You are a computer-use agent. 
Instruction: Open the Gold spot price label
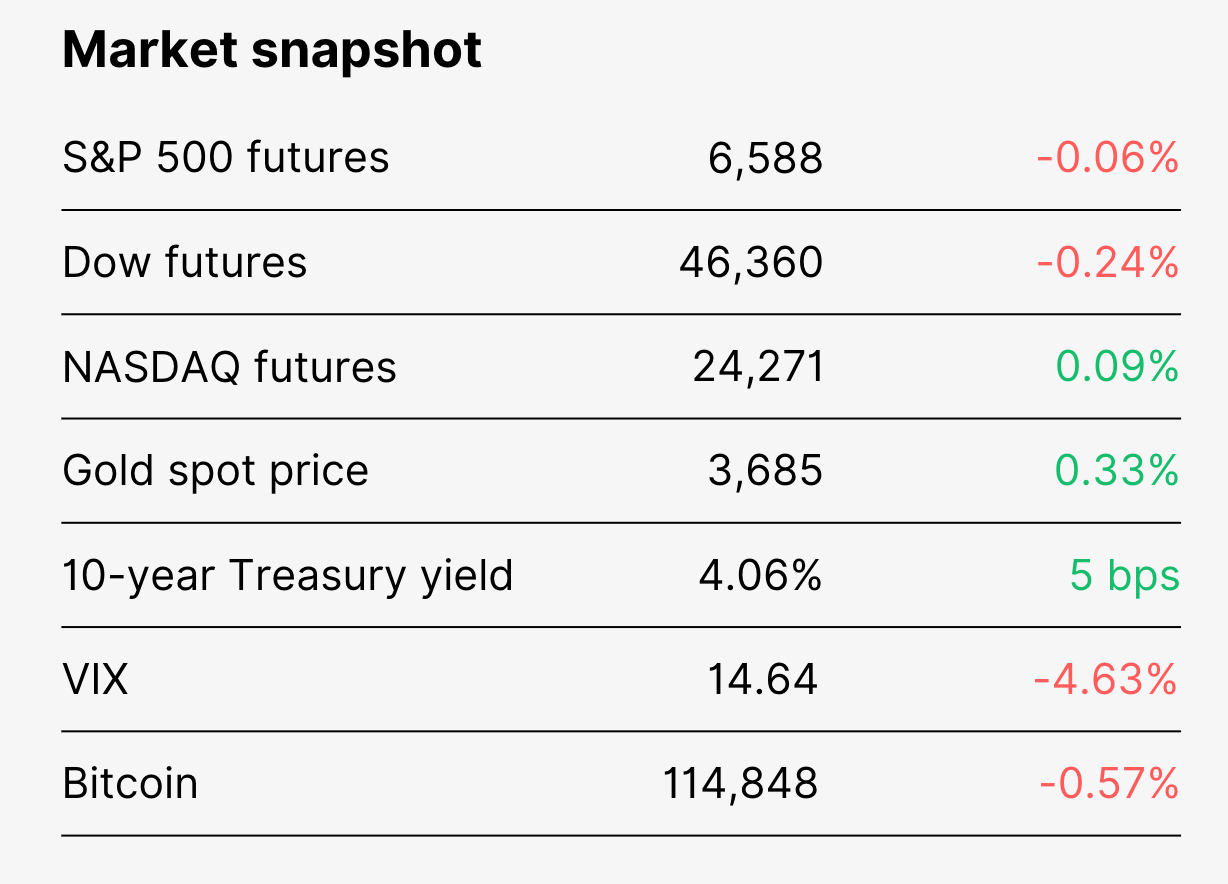point(216,471)
